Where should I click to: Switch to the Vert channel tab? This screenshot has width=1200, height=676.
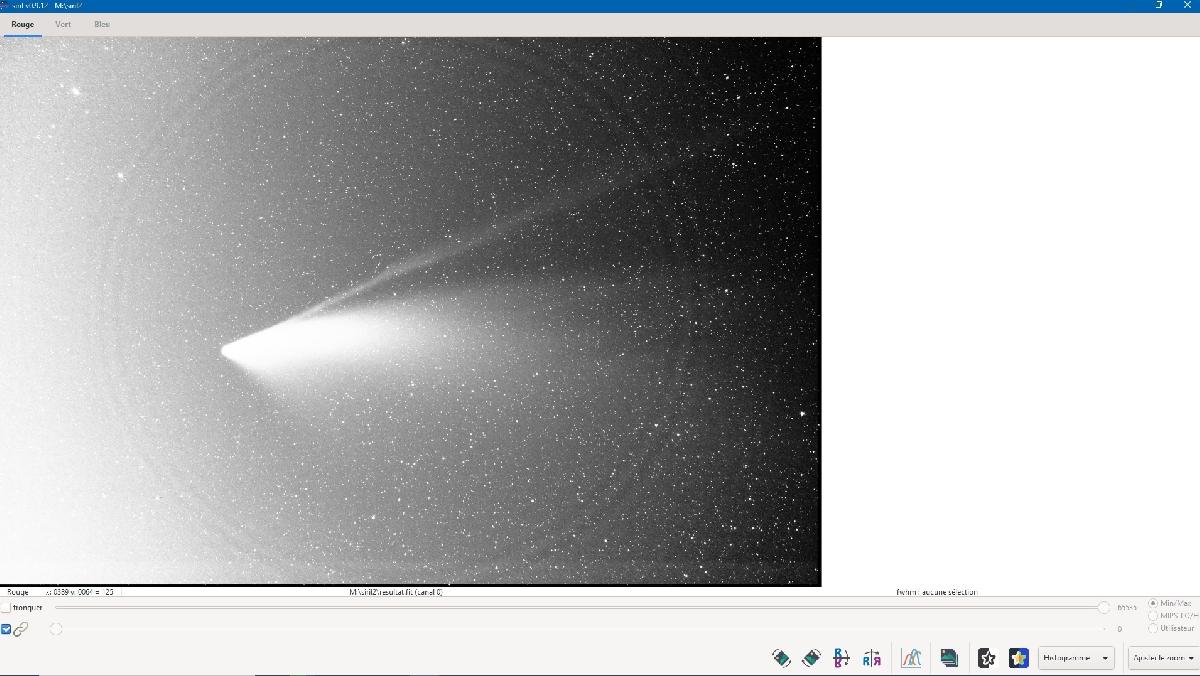(x=63, y=24)
